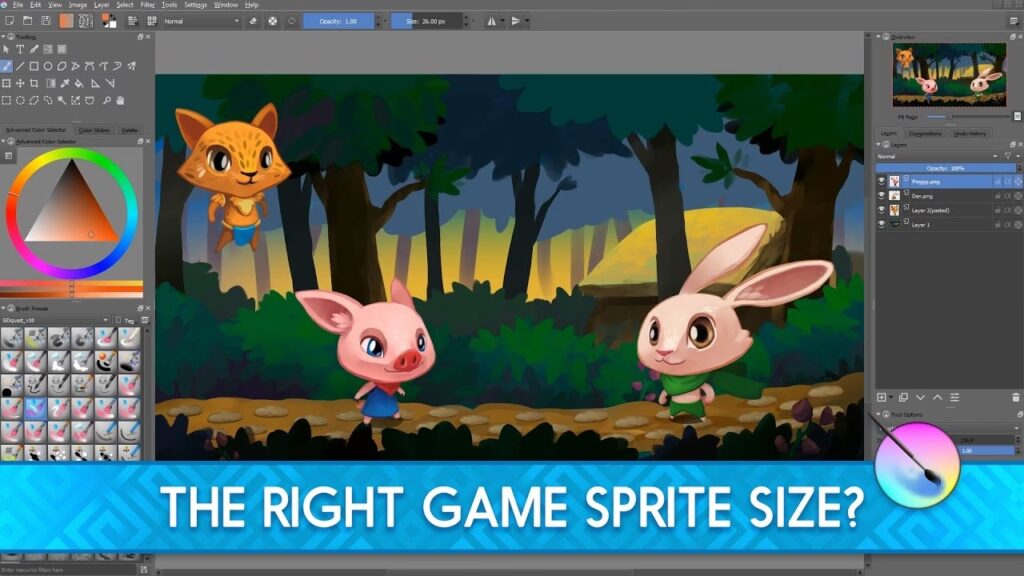Hide the Den.png layer eye icon

[881, 196]
